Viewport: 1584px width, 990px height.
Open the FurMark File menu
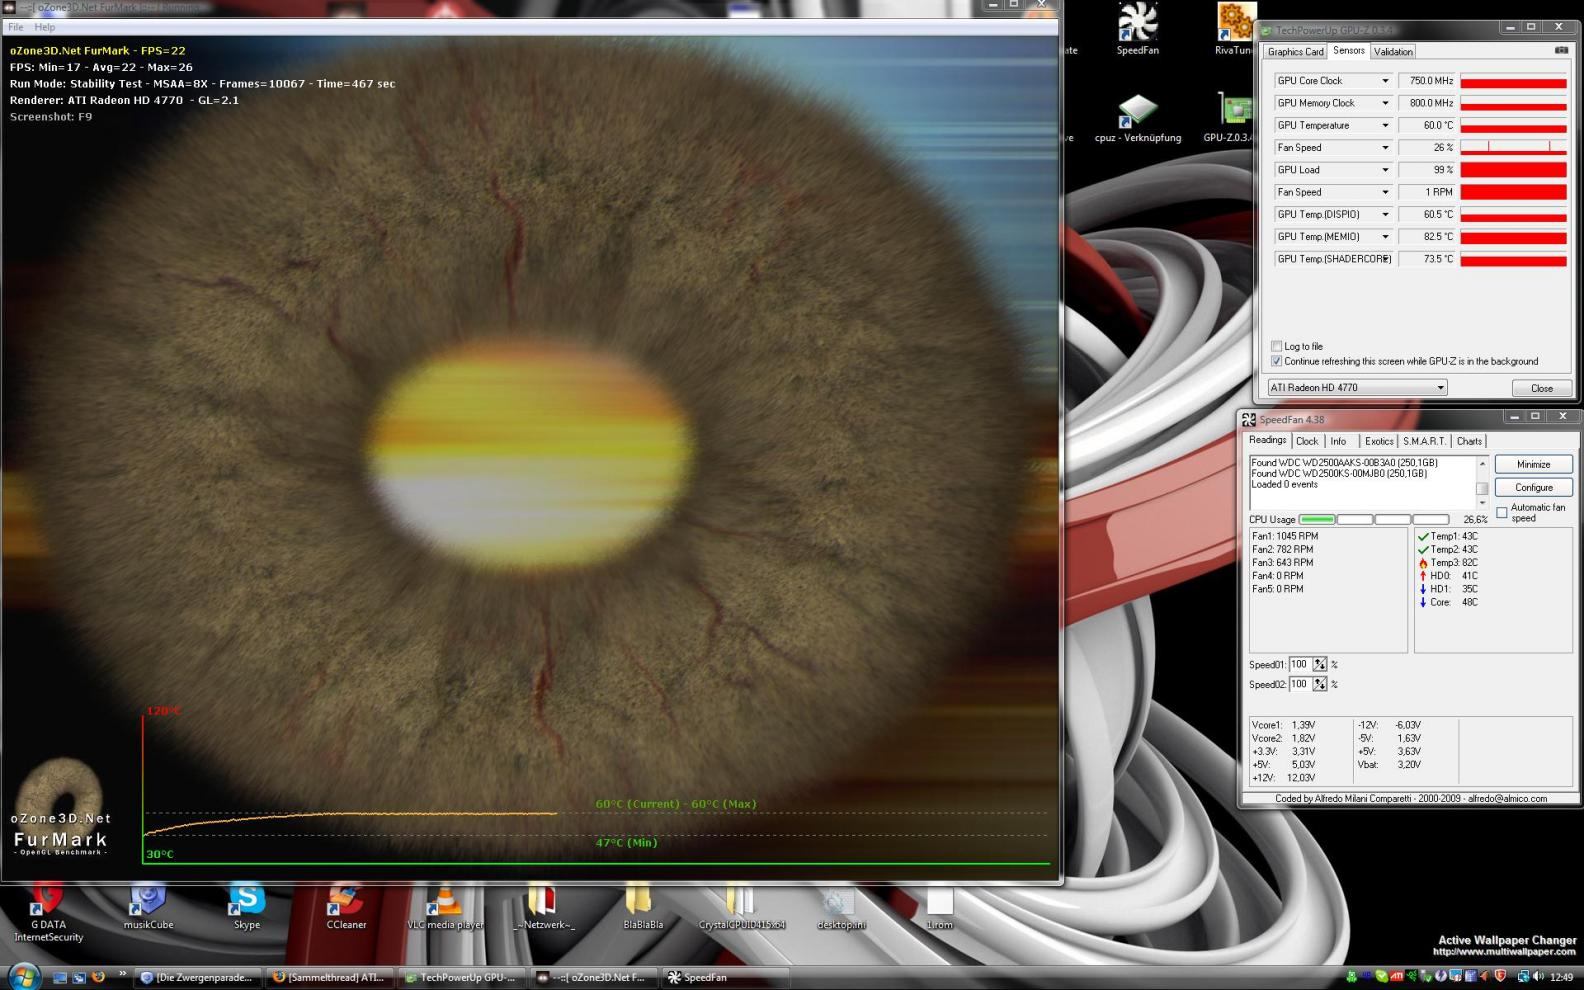16,27
